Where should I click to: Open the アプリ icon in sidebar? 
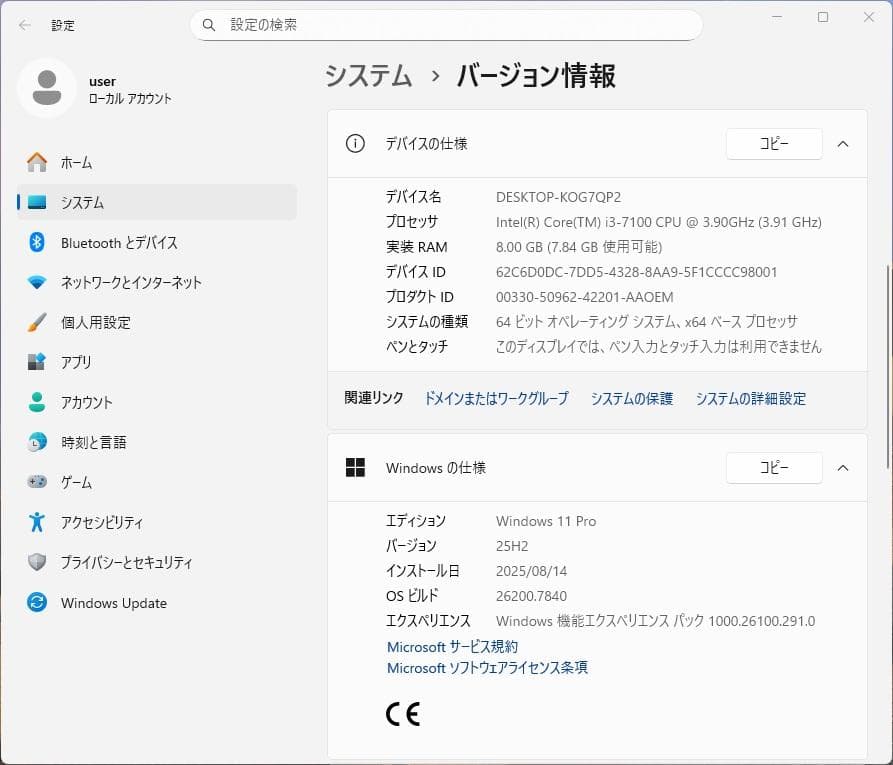(x=38, y=362)
